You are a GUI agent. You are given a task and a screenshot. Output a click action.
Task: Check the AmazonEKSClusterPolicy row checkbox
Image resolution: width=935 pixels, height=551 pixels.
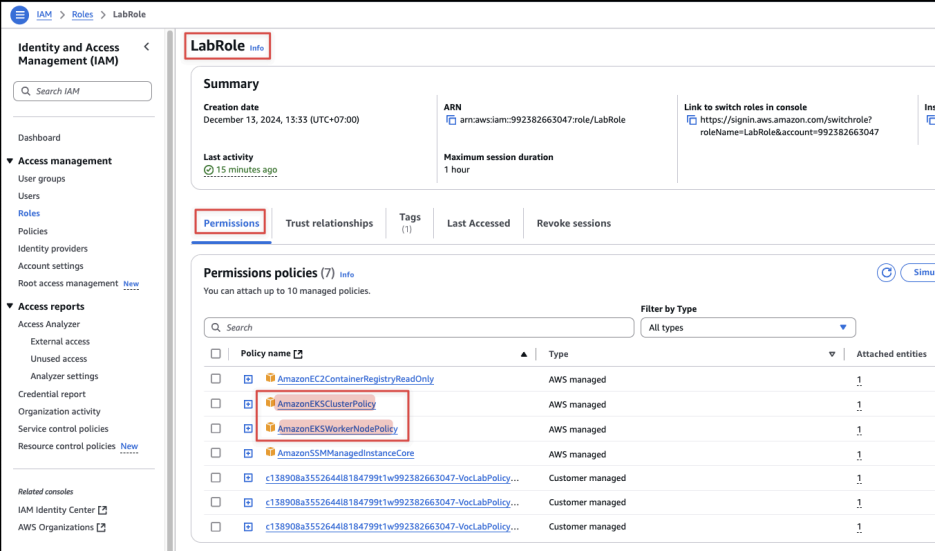click(216, 404)
